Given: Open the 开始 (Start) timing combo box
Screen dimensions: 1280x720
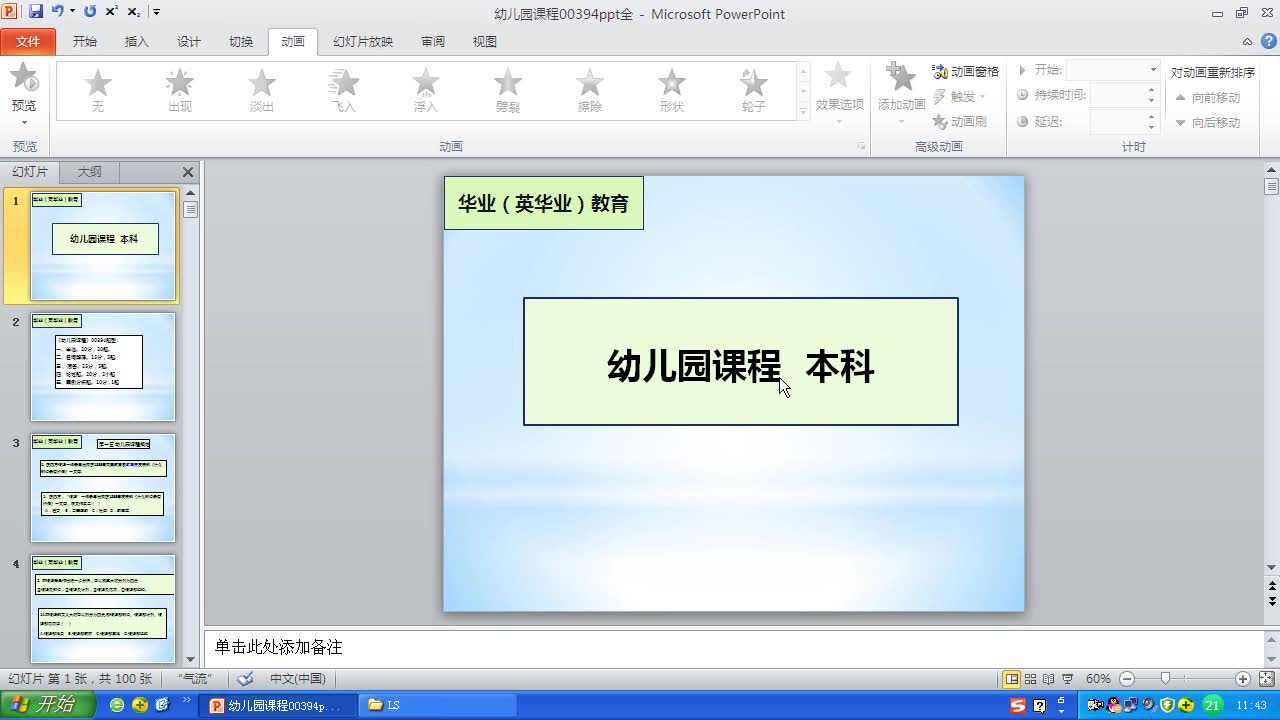Looking at the screenshot, I should 1112,70.
